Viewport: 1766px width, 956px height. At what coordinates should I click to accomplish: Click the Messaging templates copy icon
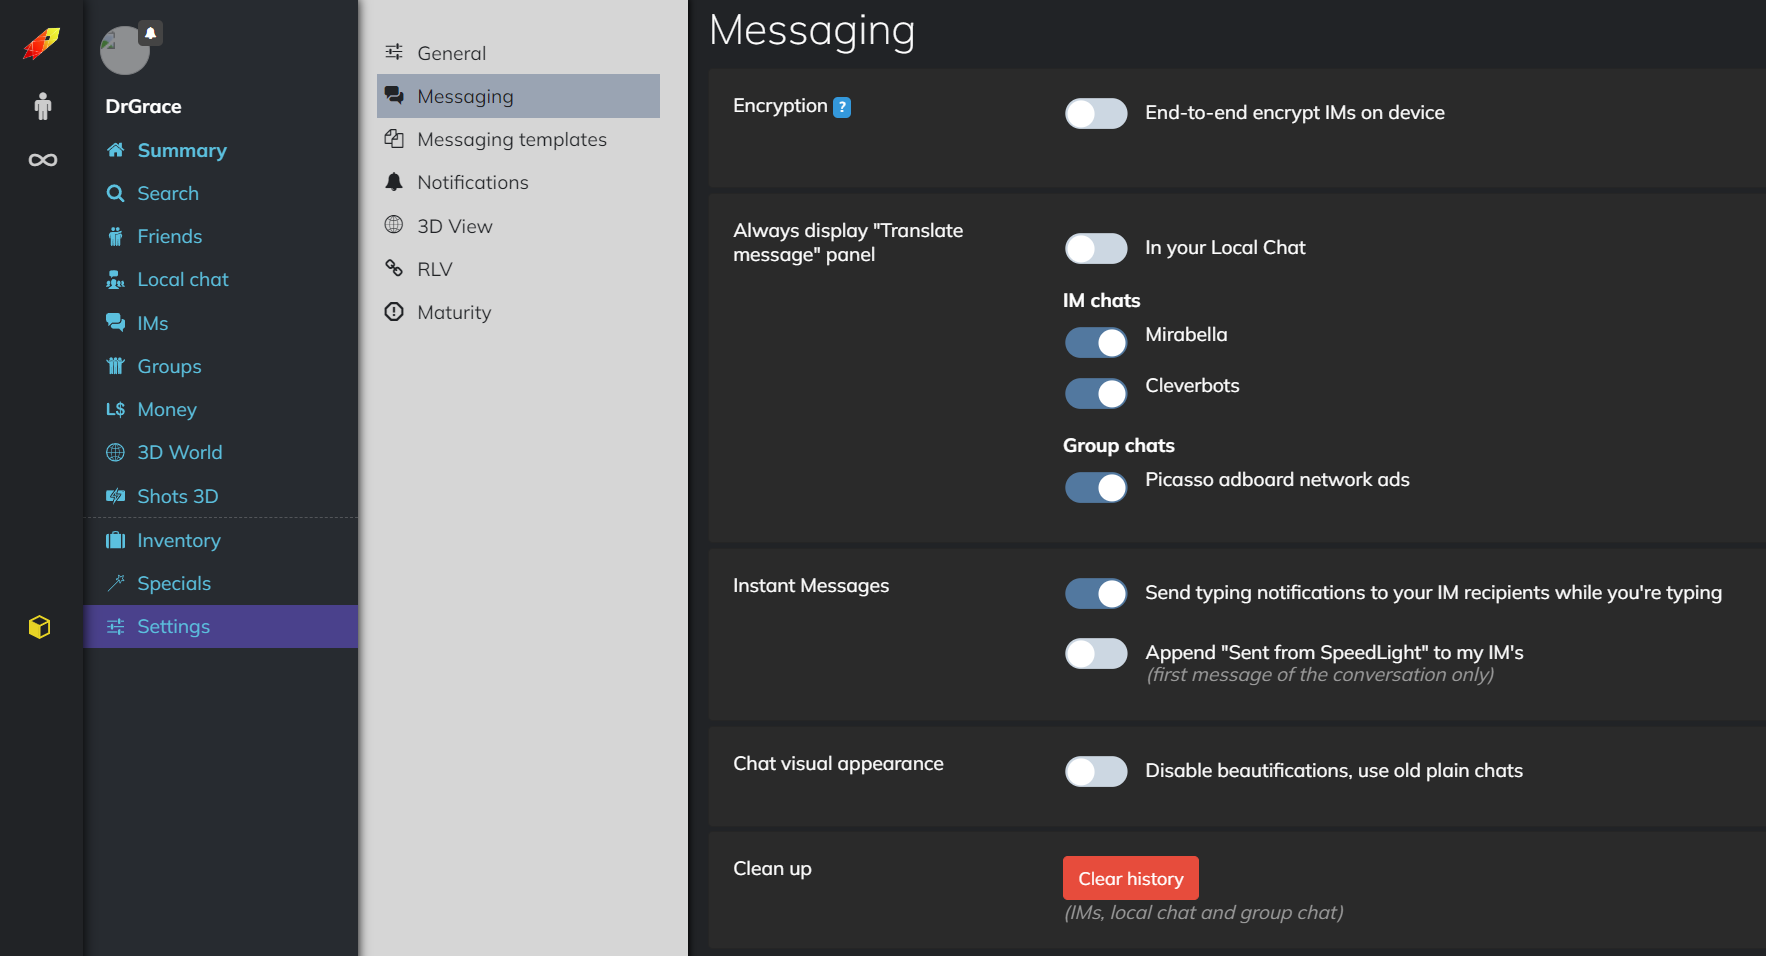(x=394, y=139)
